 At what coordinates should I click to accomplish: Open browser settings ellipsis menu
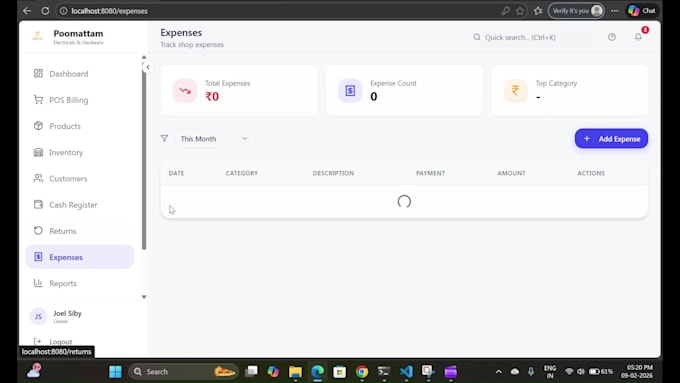tap(615, 11)
